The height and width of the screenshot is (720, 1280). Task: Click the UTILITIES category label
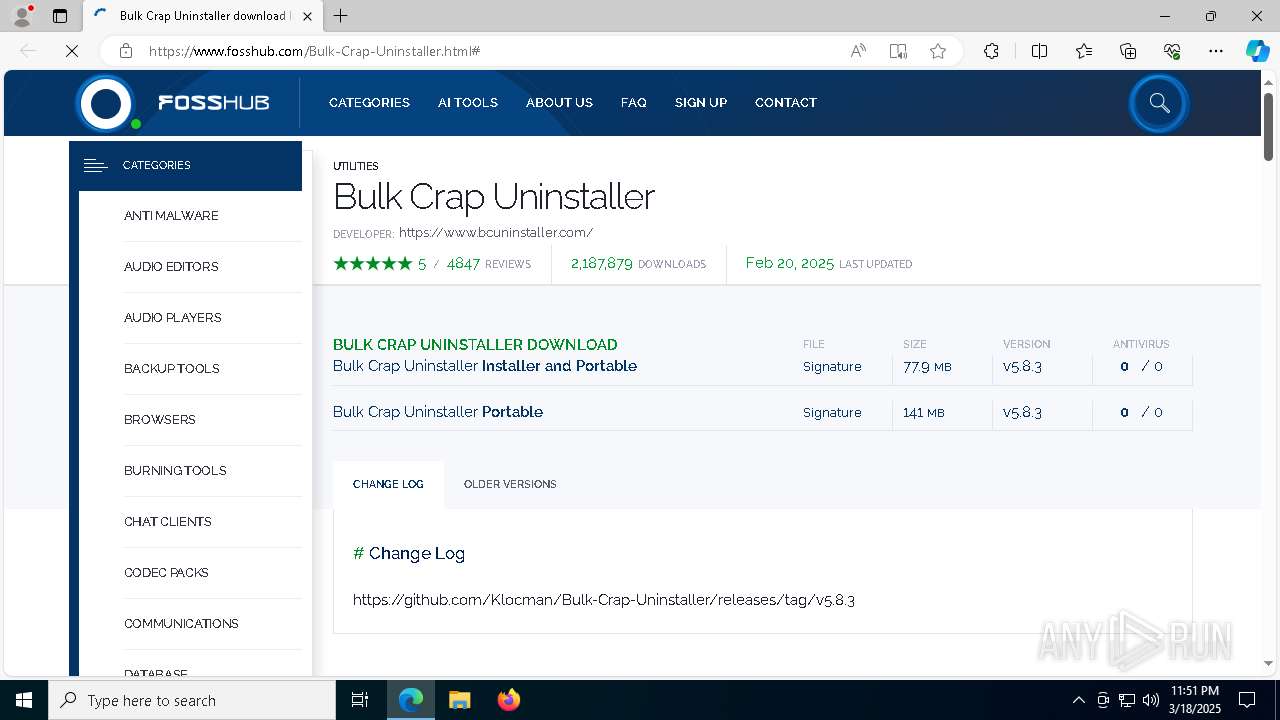coord(356,167)
